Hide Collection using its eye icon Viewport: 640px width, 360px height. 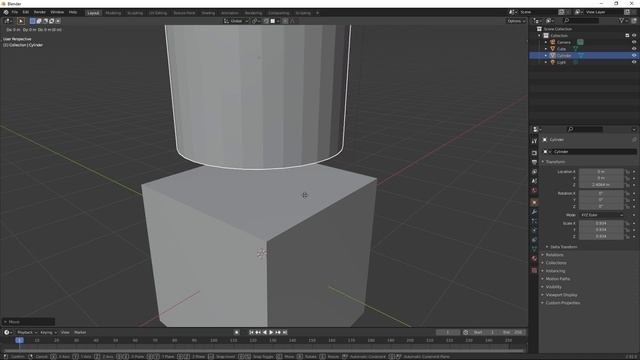coord(634,36)
